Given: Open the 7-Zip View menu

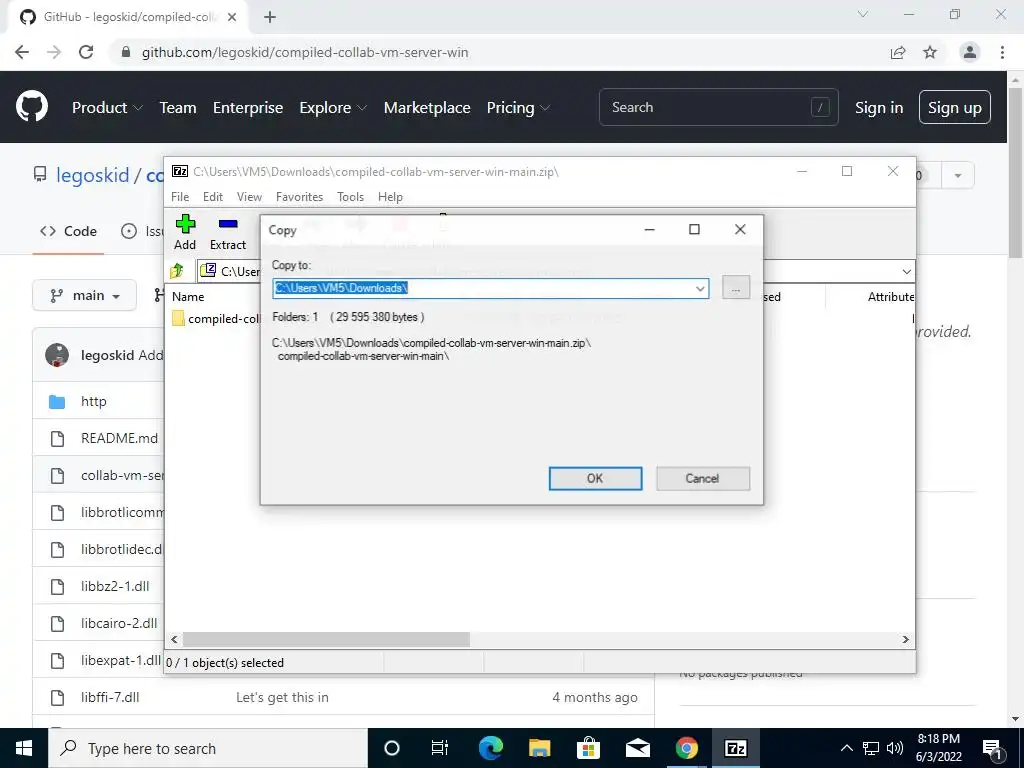Looking at the screenshot, I should tap(249, 197).
